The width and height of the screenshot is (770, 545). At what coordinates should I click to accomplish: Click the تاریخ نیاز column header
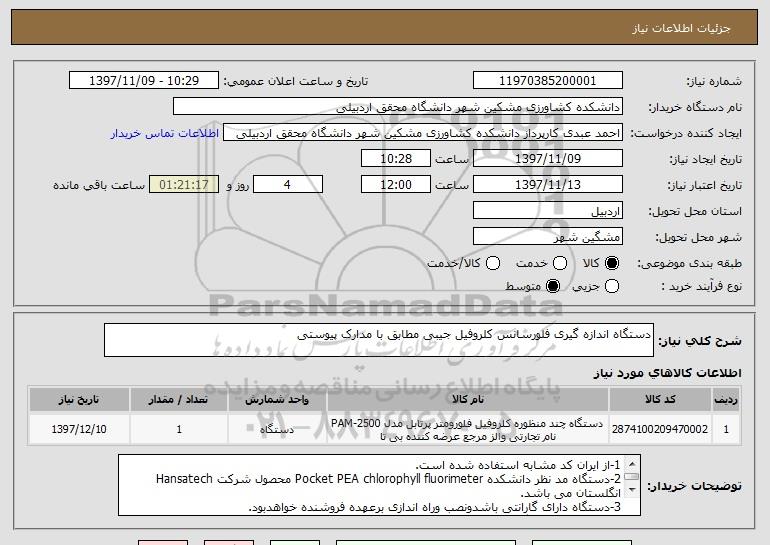coord(79,400)
